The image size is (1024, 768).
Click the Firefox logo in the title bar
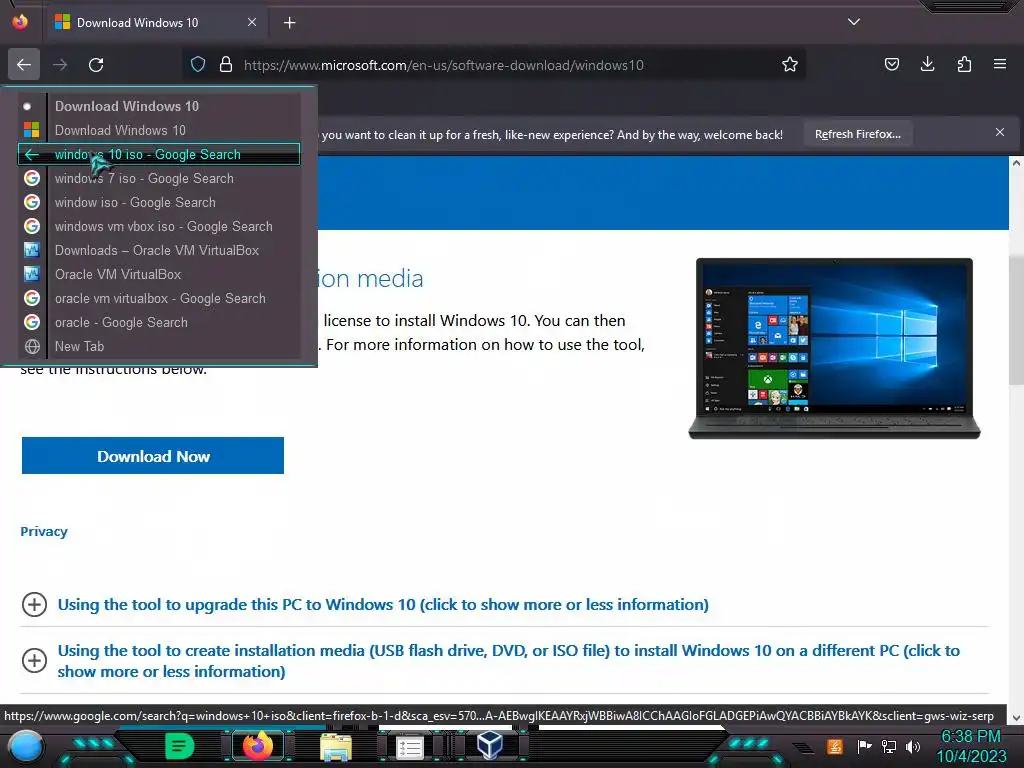point(20,22)
